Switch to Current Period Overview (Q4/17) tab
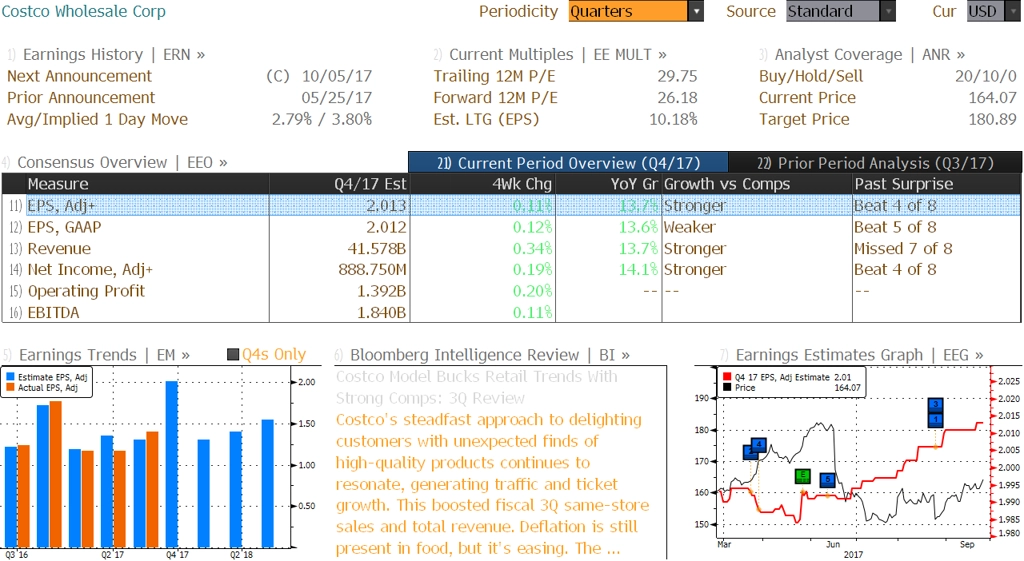 (x=568, y=163)
